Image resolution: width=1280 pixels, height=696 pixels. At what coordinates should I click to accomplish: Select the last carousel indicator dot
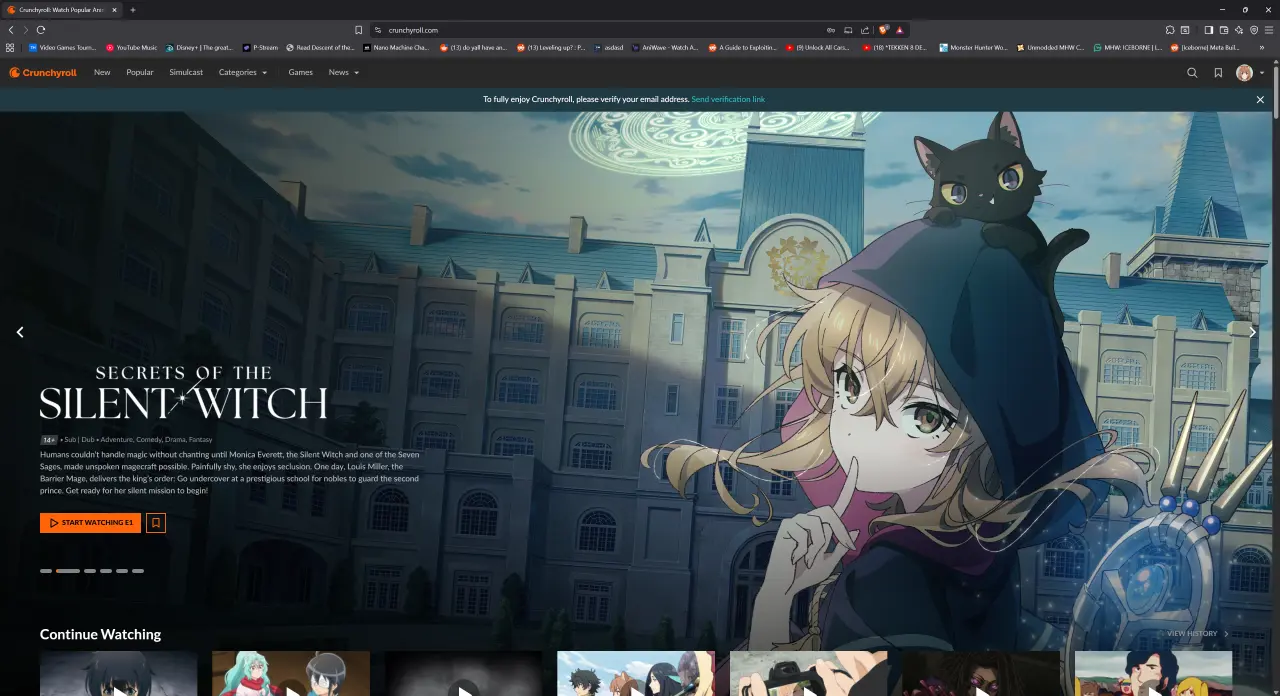[138, 570]
